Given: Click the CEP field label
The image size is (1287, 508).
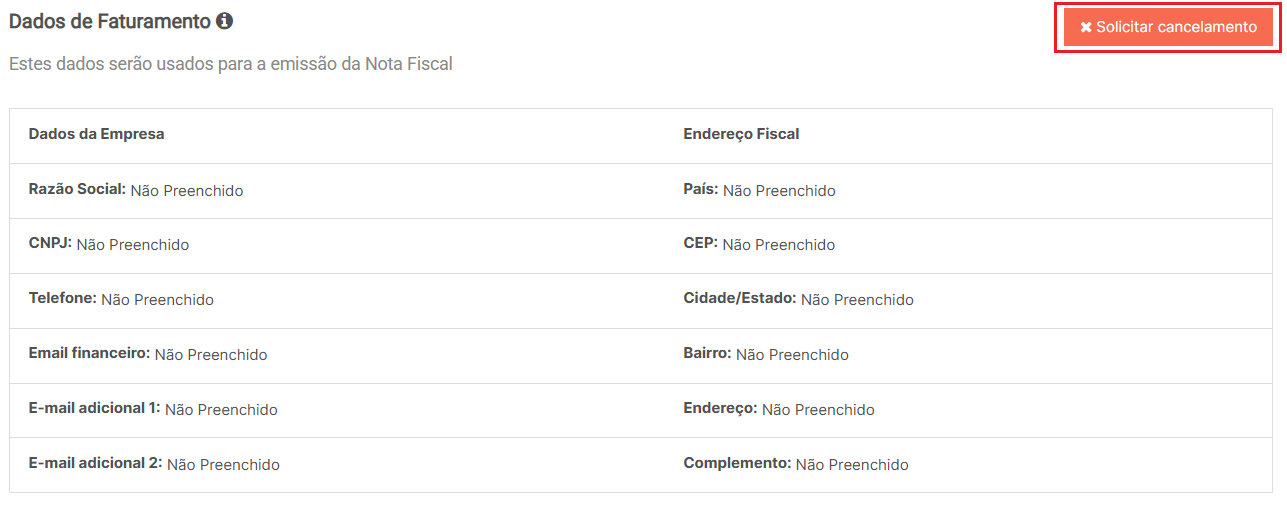Looking at the screenshot, I should click(700, 244).
